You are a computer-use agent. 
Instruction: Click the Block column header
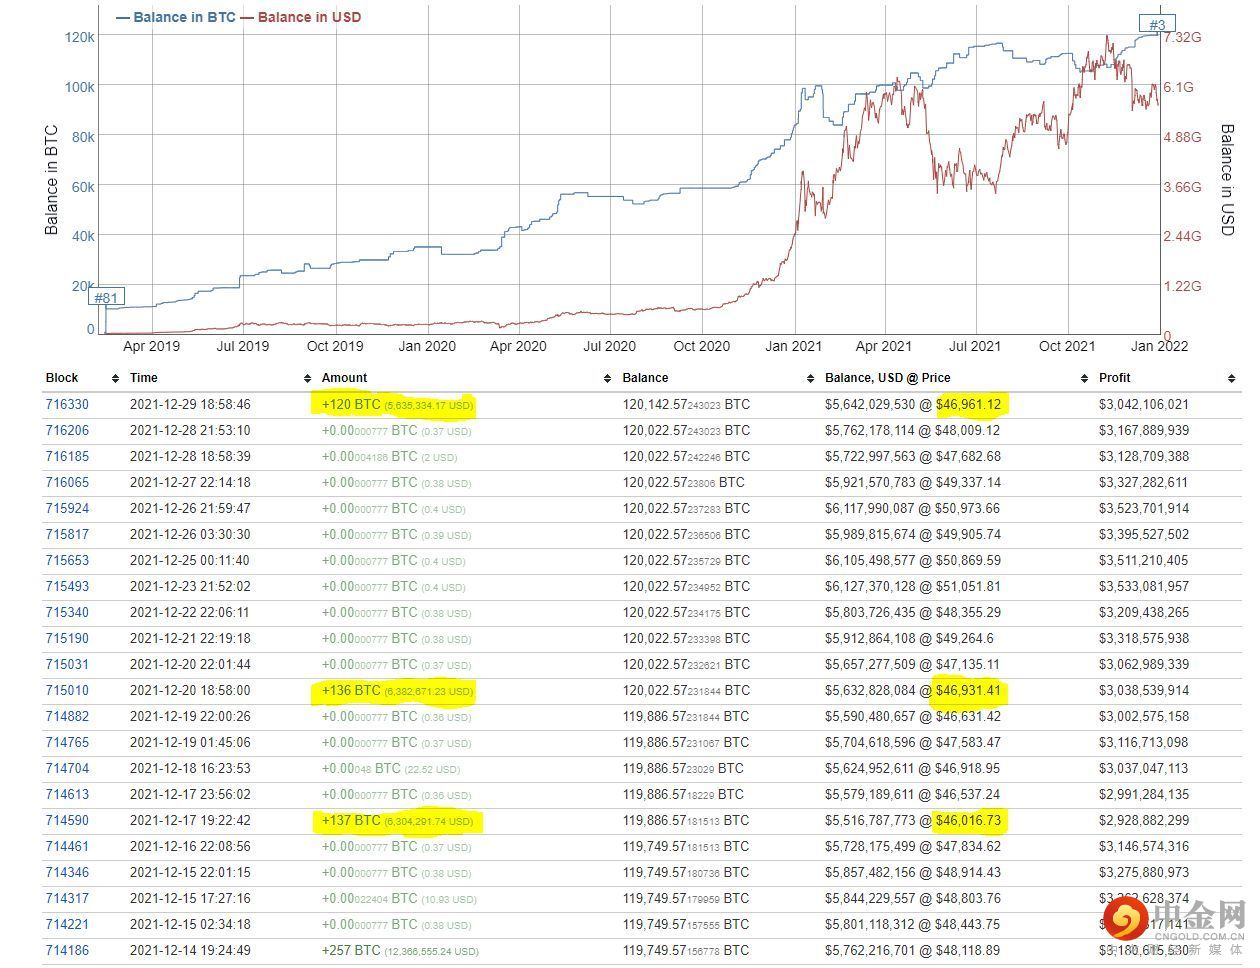[62, 378]
